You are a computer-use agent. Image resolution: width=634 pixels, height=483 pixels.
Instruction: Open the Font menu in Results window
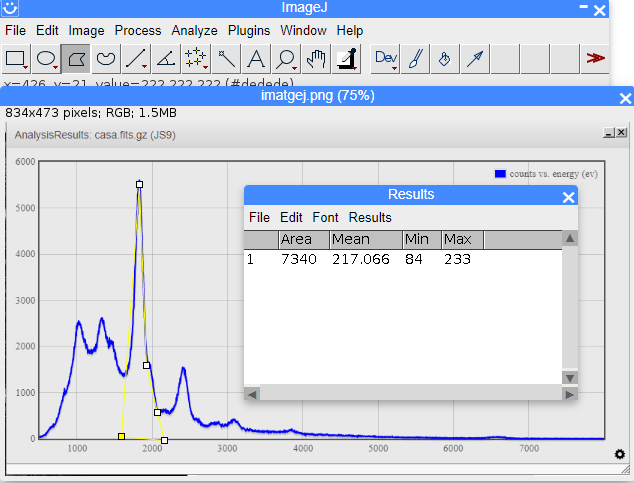(x=325, y=217)
